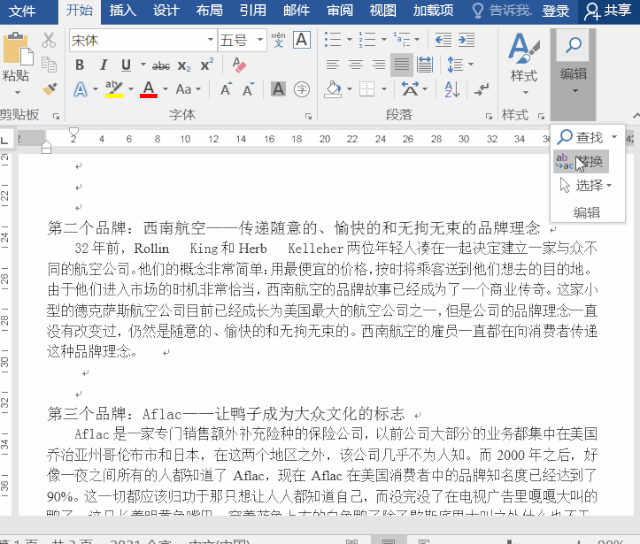Click the 告诉我 search box
This screenshot has height=544, width=640.
pyautogui.click(x=502, y=11)
